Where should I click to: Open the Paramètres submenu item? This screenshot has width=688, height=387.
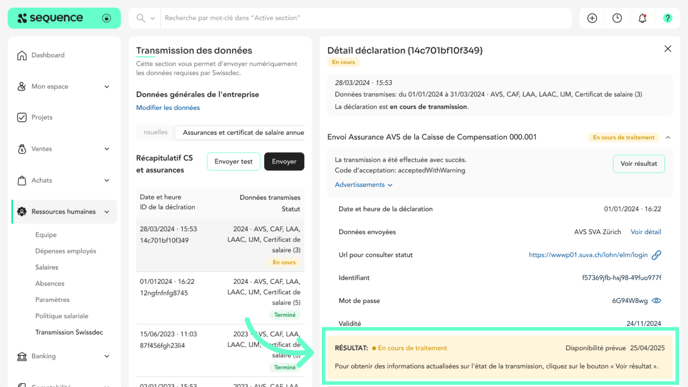[x=52, y=300]
